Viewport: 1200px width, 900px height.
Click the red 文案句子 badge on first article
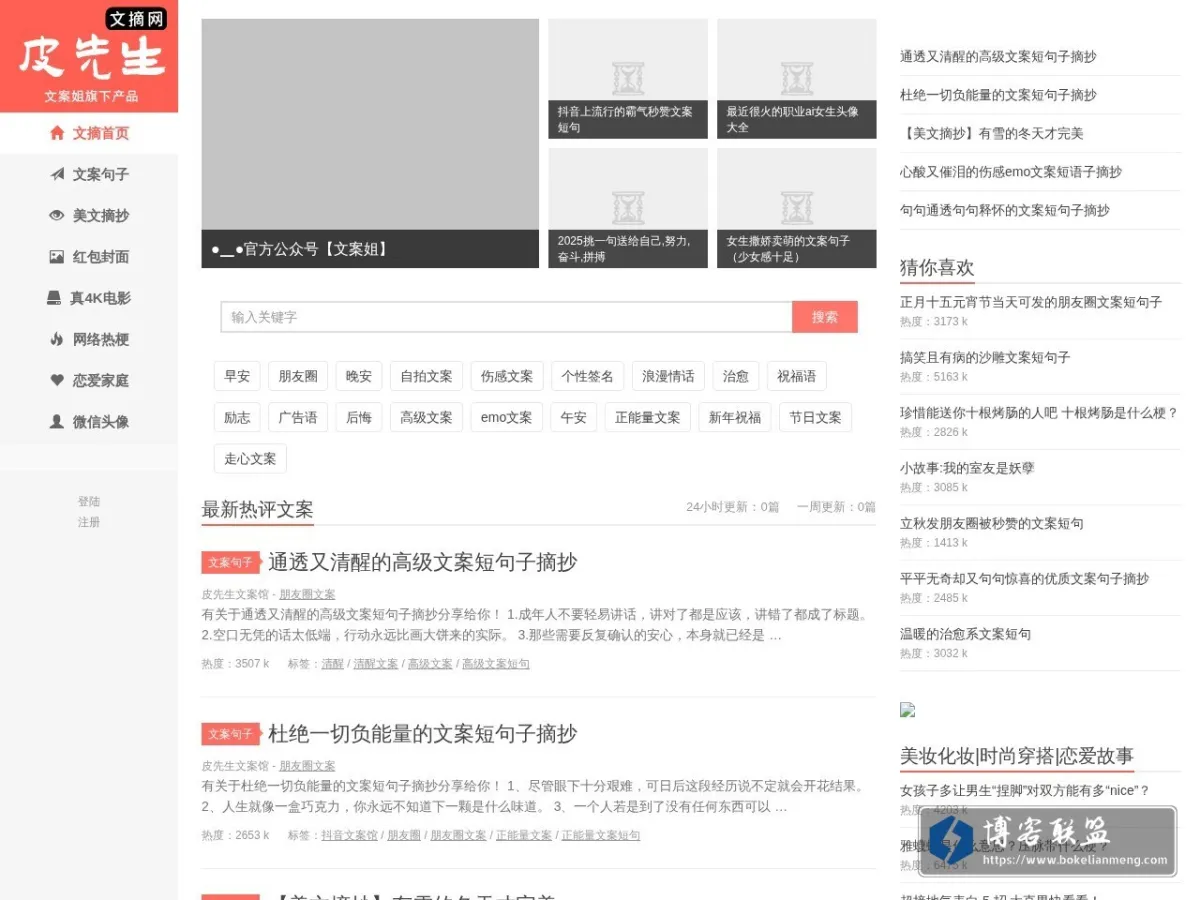[x=231, y=563]
